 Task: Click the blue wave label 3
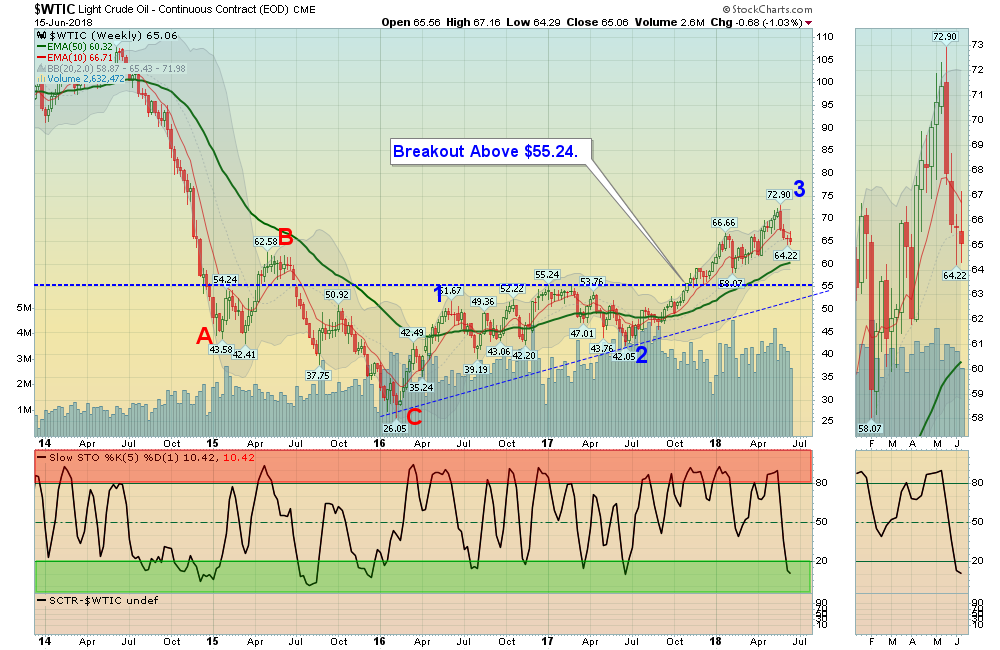(x=799, y=189)
